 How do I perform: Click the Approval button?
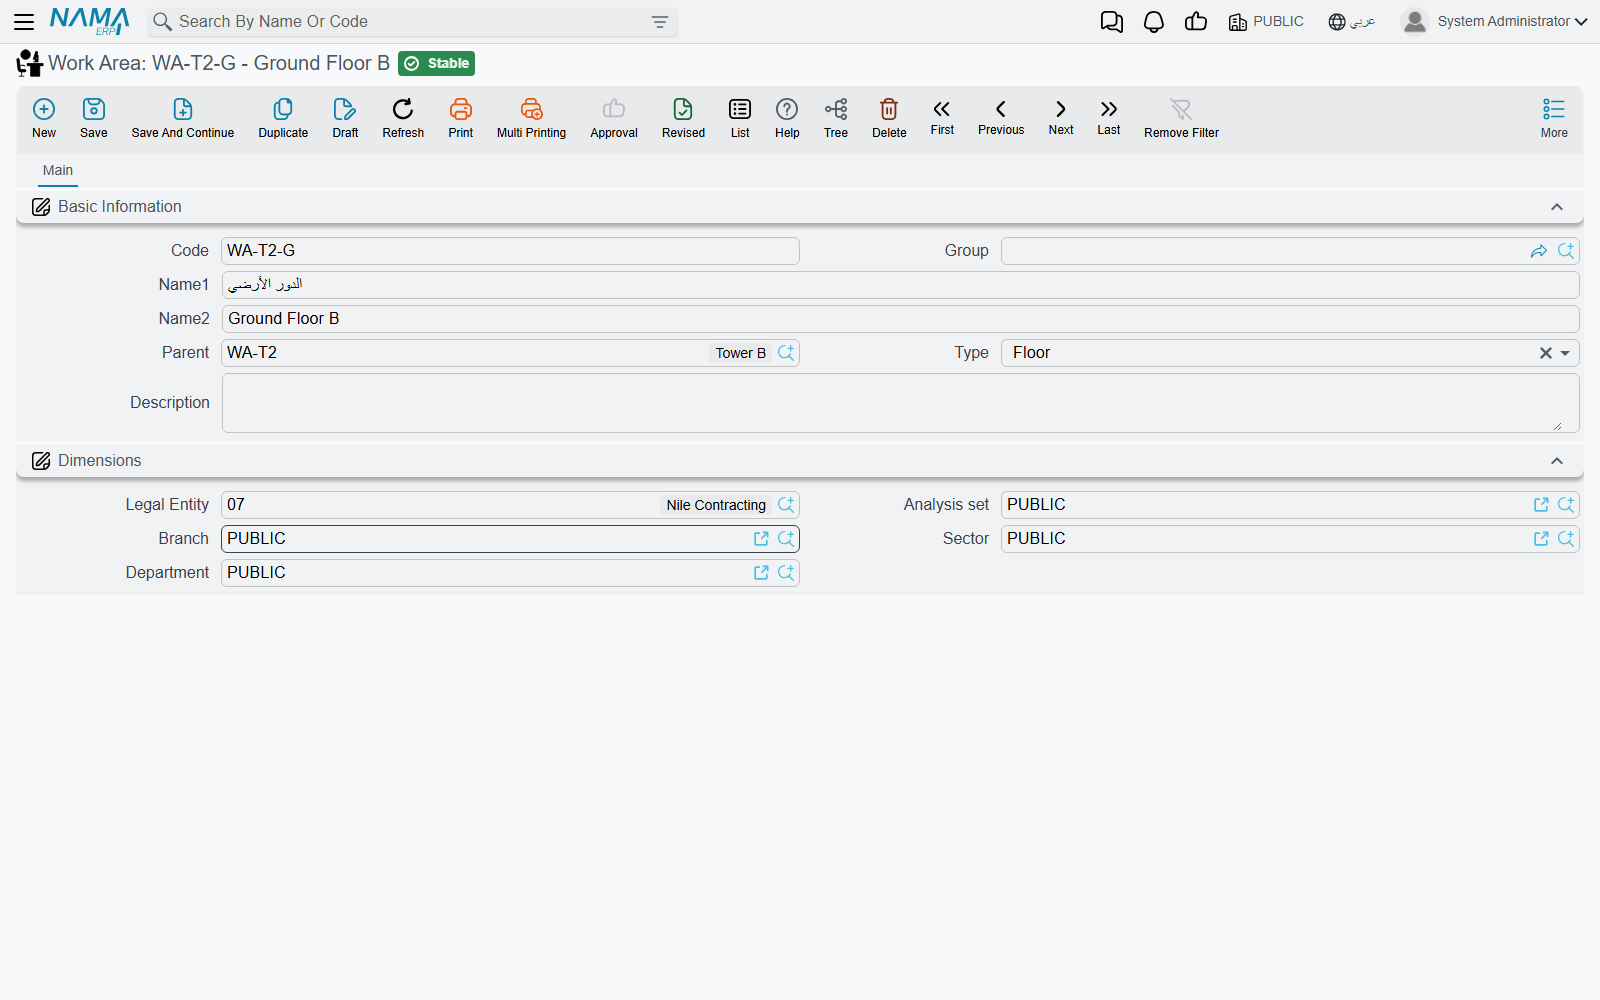614,118
